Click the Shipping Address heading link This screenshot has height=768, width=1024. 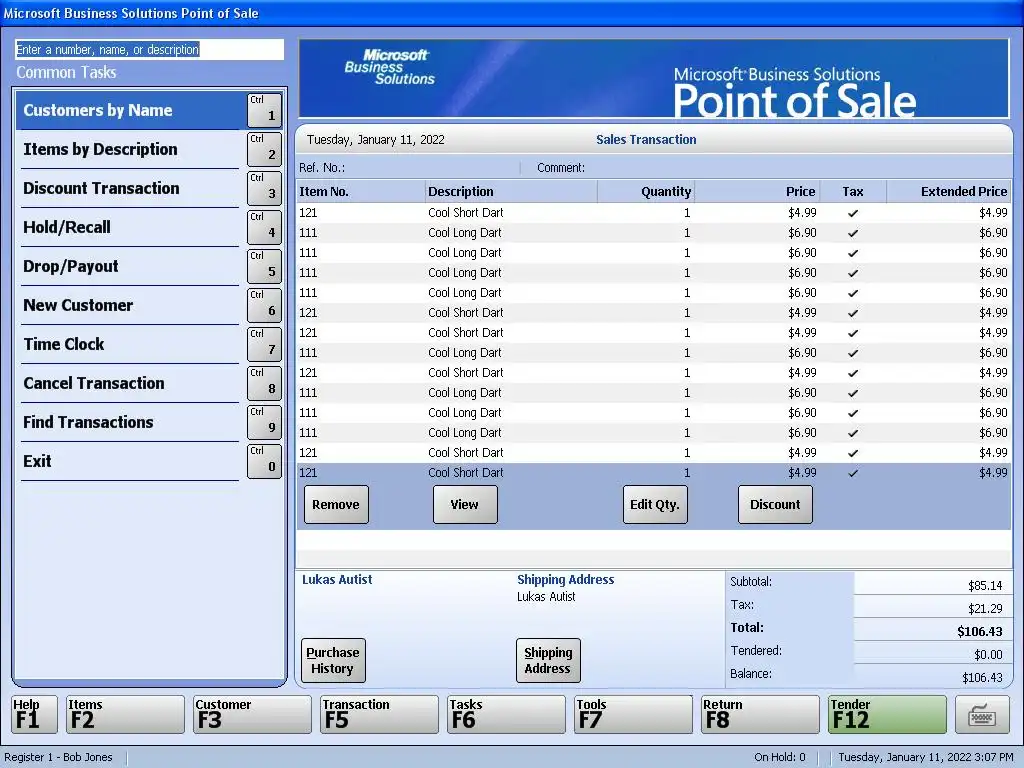coord(566,579)
